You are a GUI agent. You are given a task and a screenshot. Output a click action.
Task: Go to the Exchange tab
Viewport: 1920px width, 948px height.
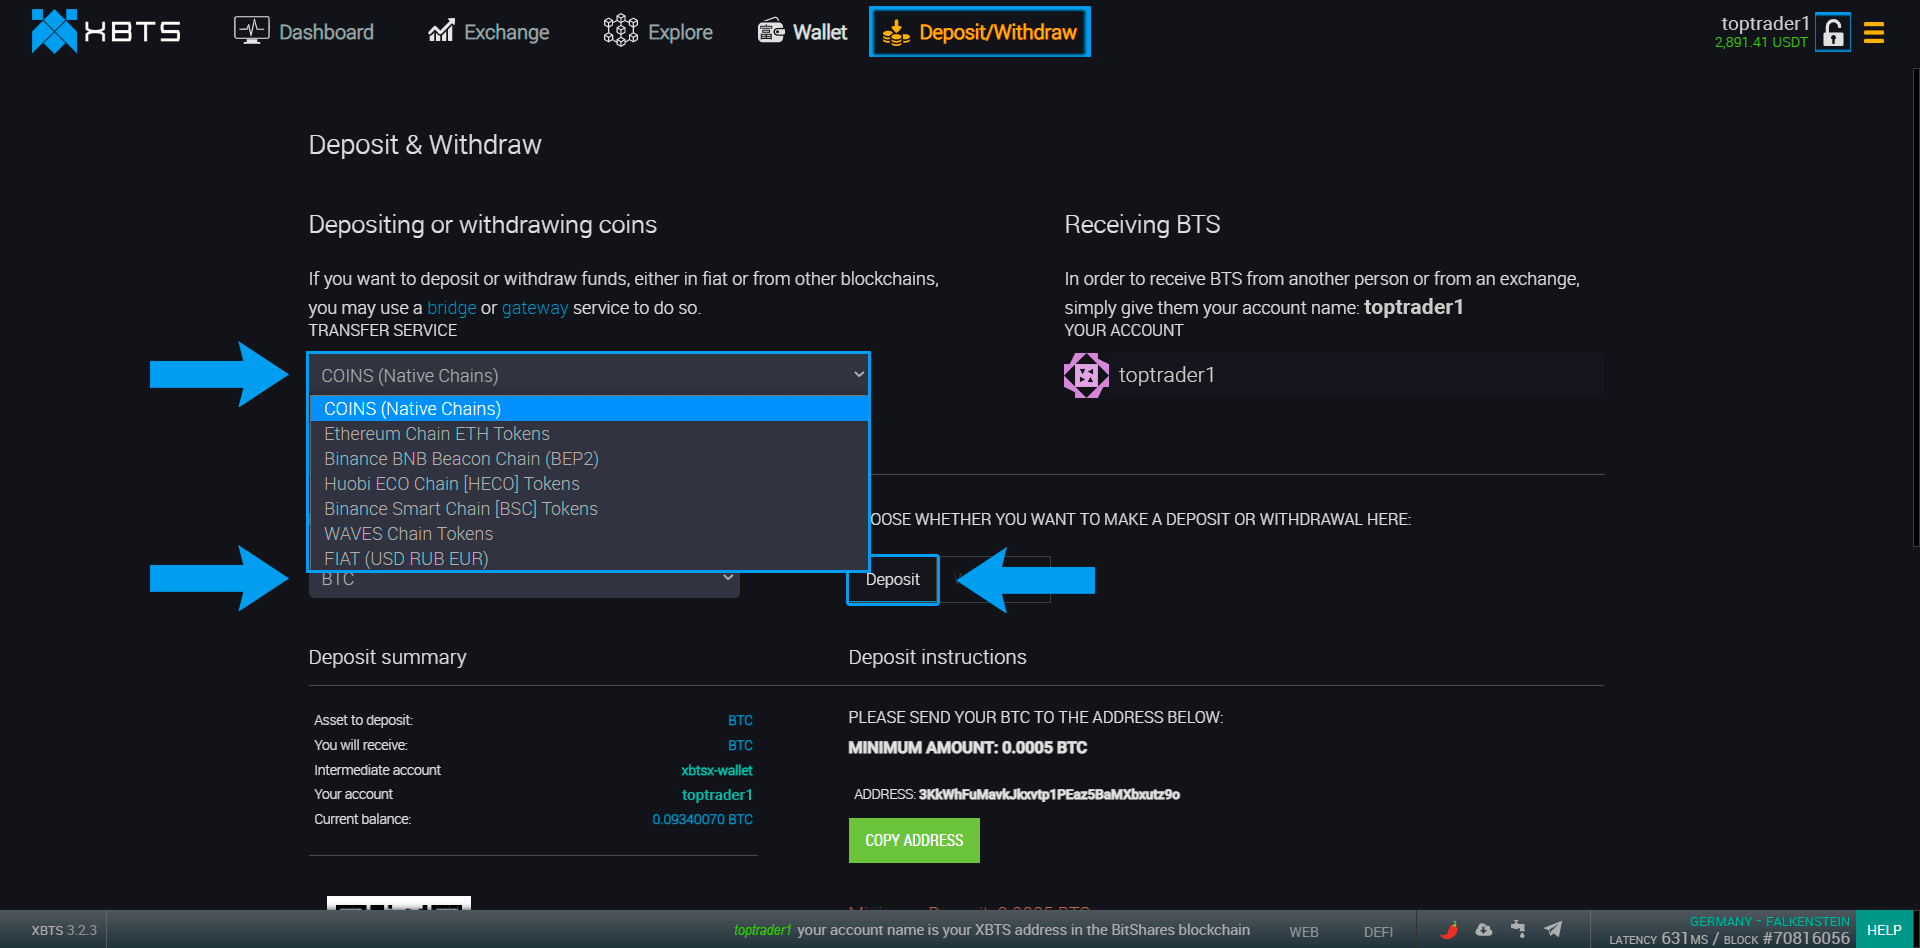488,32
